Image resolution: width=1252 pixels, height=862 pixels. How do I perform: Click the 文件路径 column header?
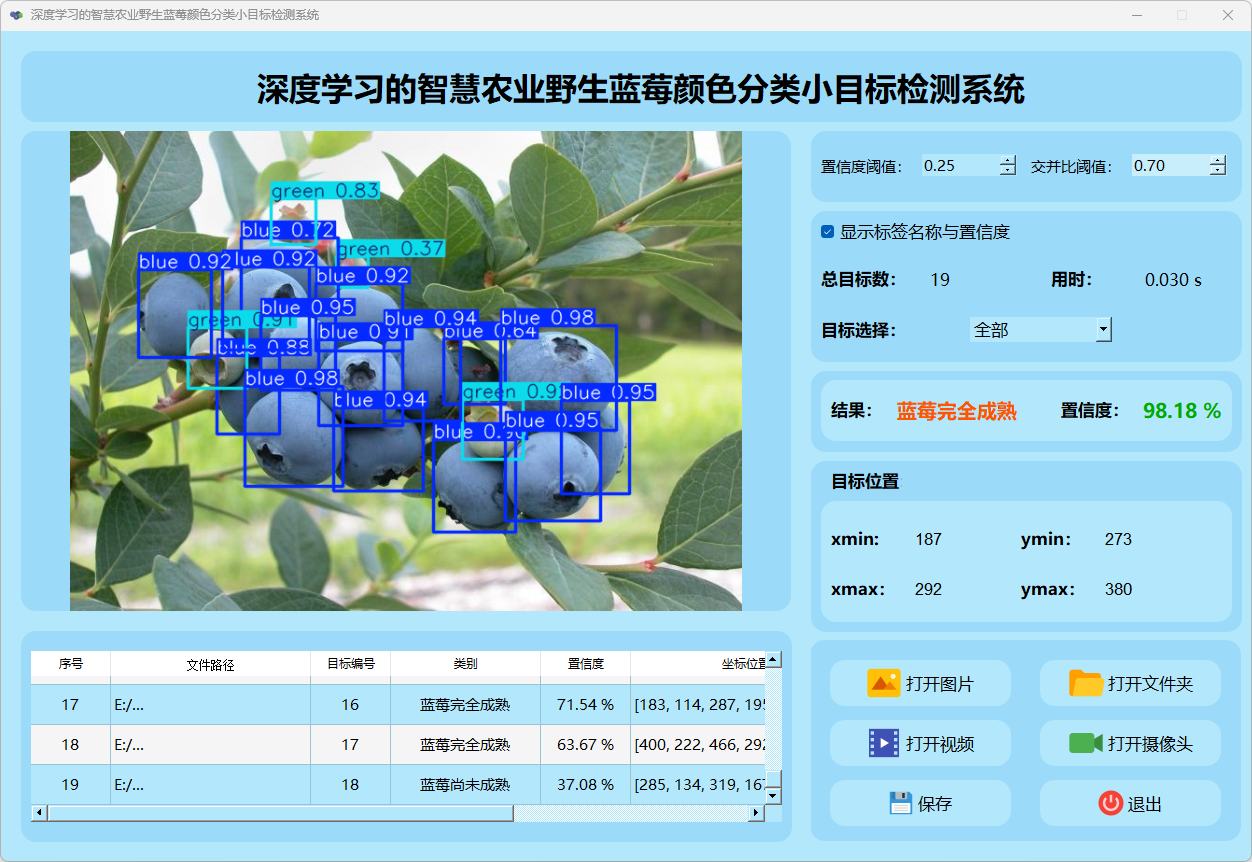[210, 664]
